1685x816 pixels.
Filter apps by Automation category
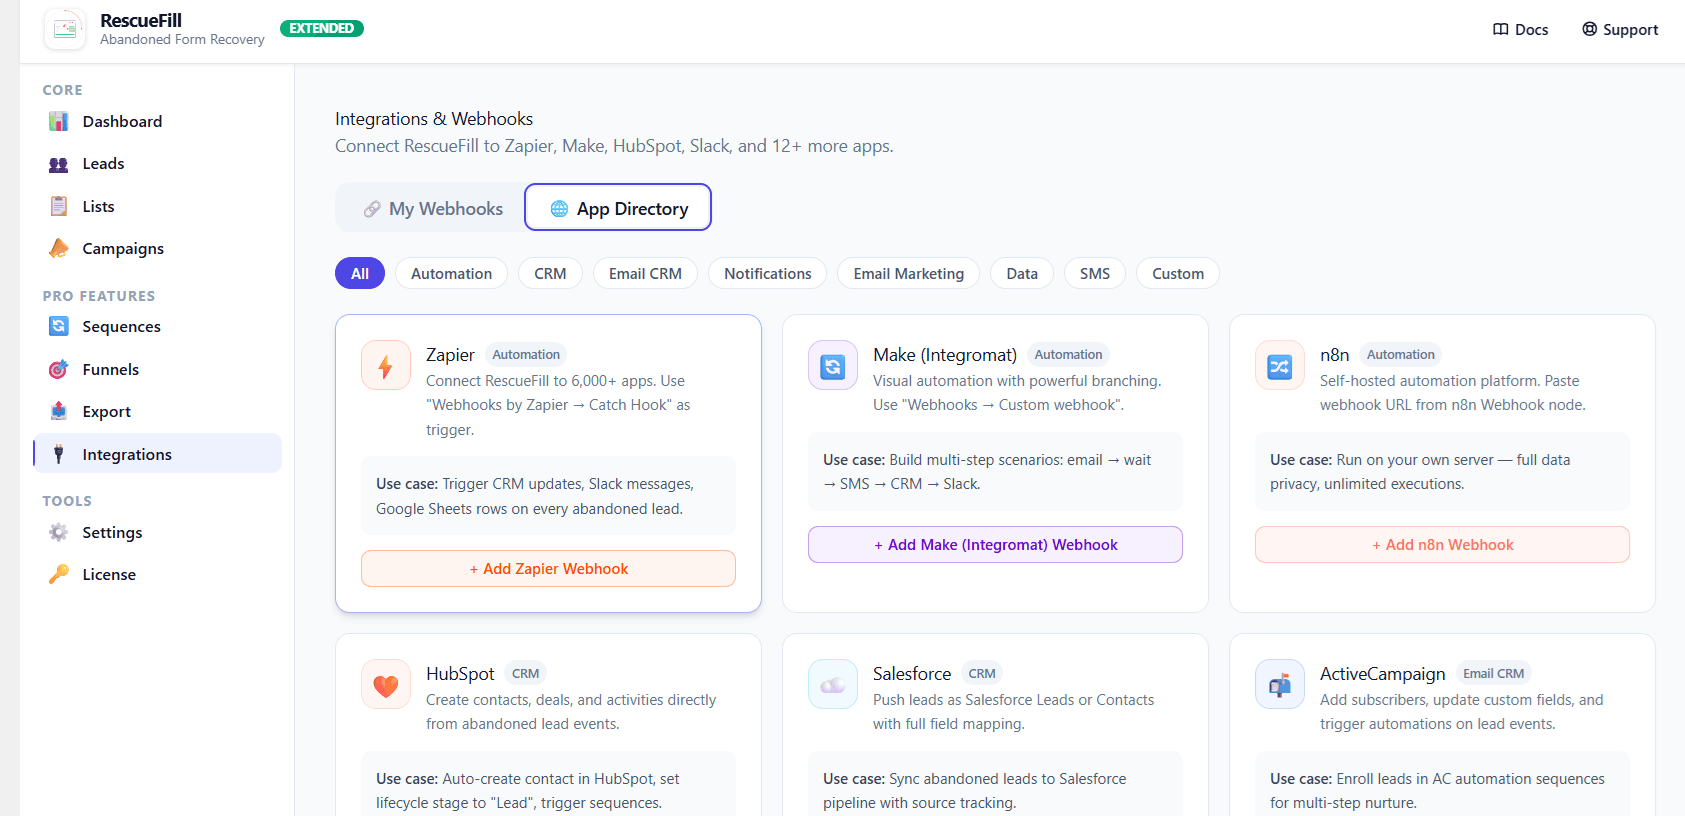(451, 273)
